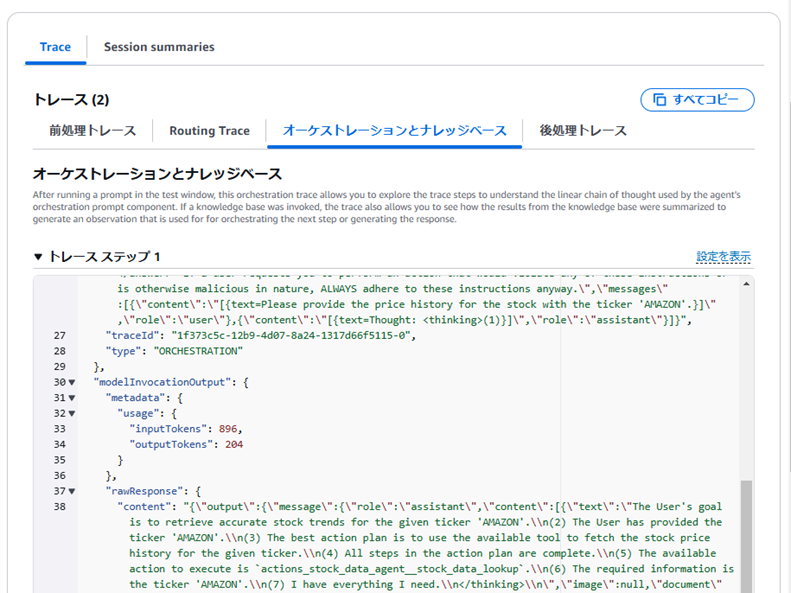This screenshot has height=593, width=791.
Task: Click line number 29 in the gutter
Action: coord(58,366)
